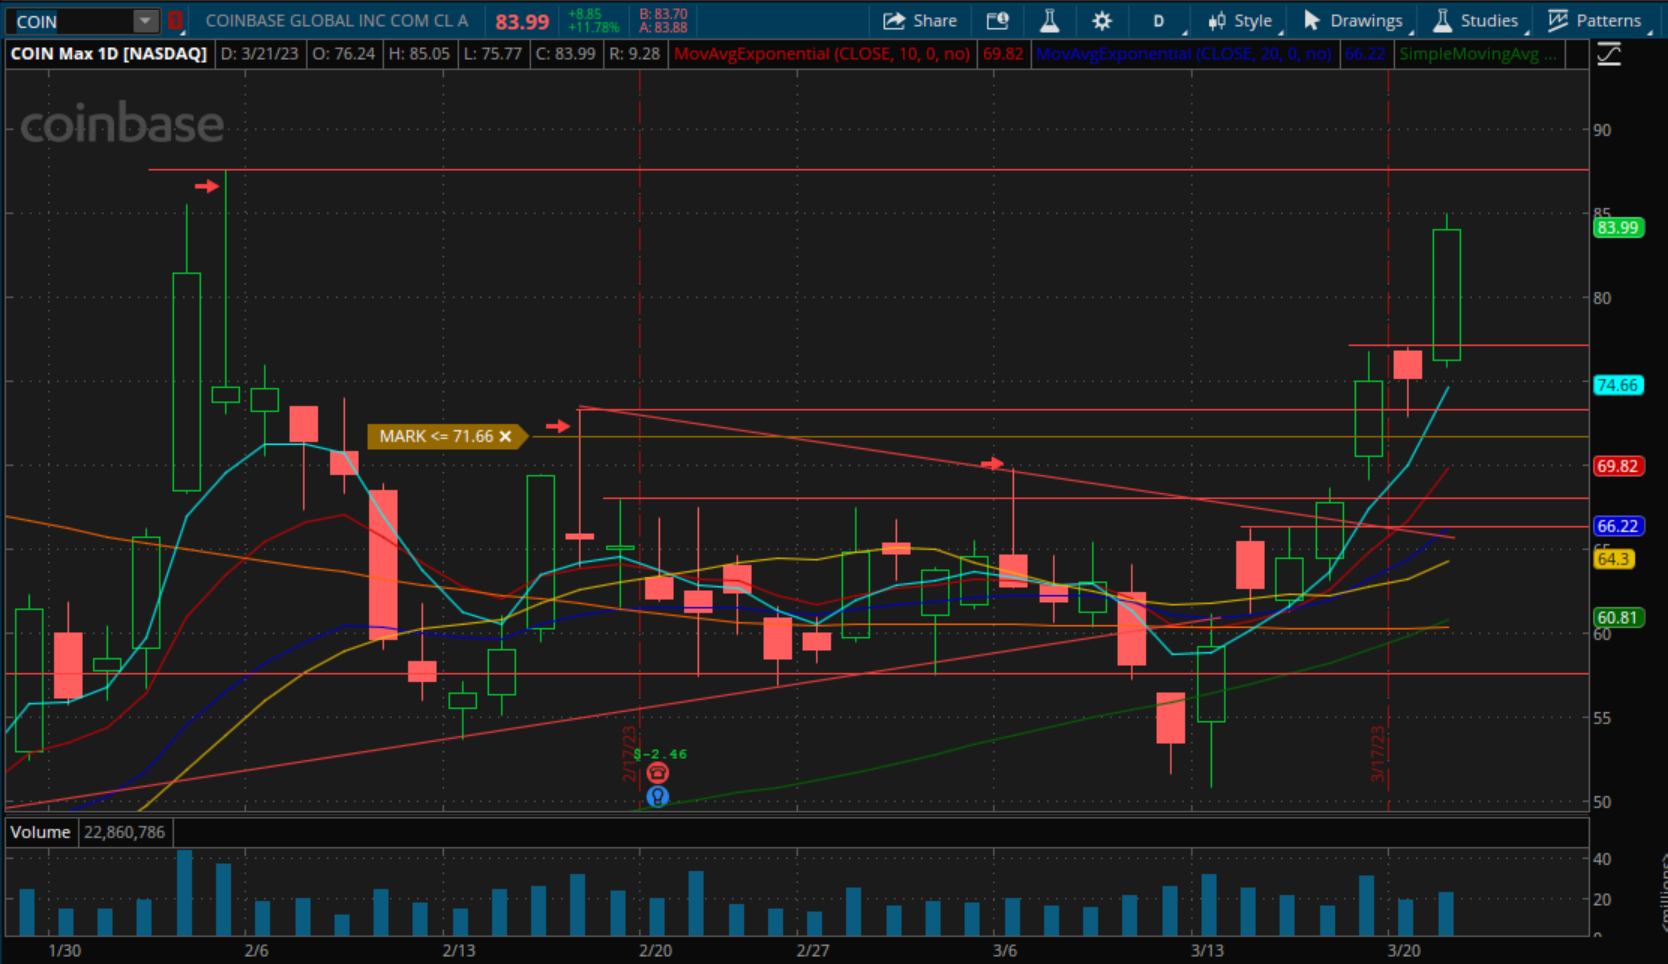Open the Drawings menu
1668x964 pixels.
[1354, 21]
